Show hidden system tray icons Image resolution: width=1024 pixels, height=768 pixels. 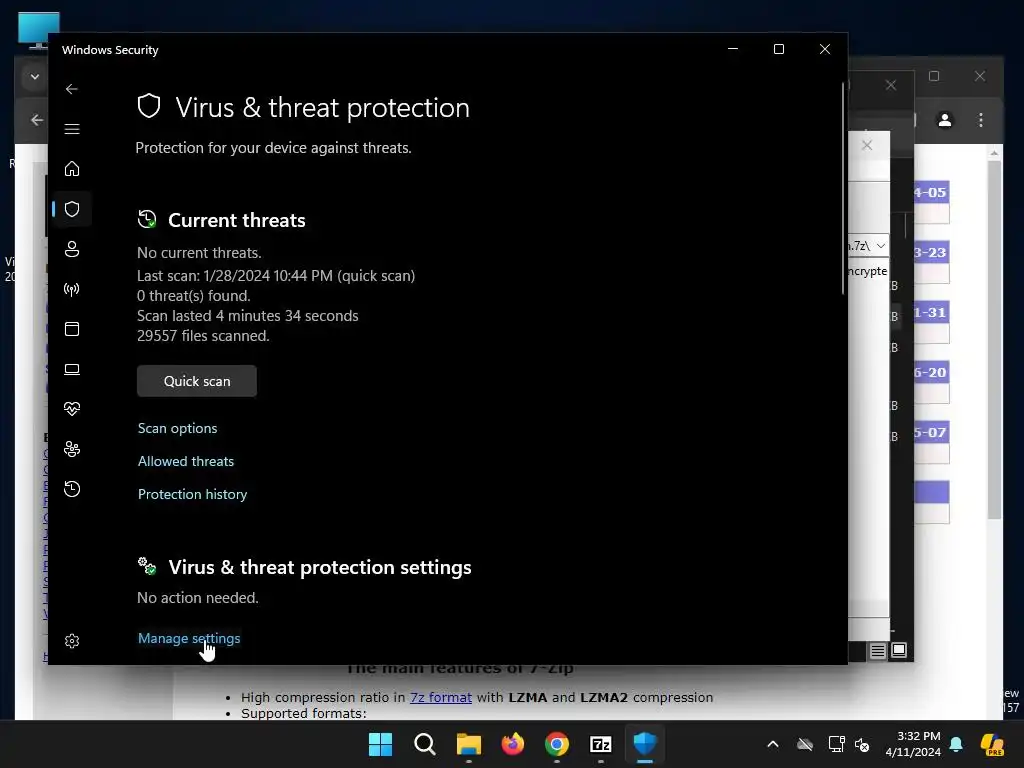point(773,744)
